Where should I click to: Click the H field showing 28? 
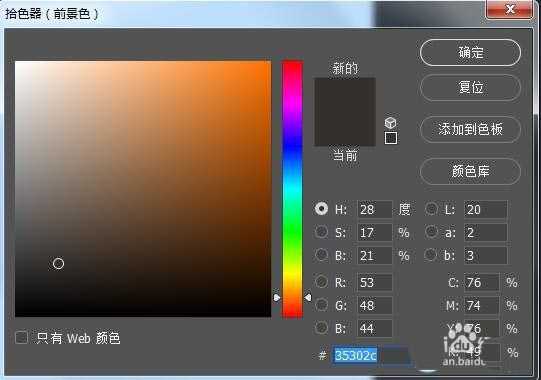point(374,209)
